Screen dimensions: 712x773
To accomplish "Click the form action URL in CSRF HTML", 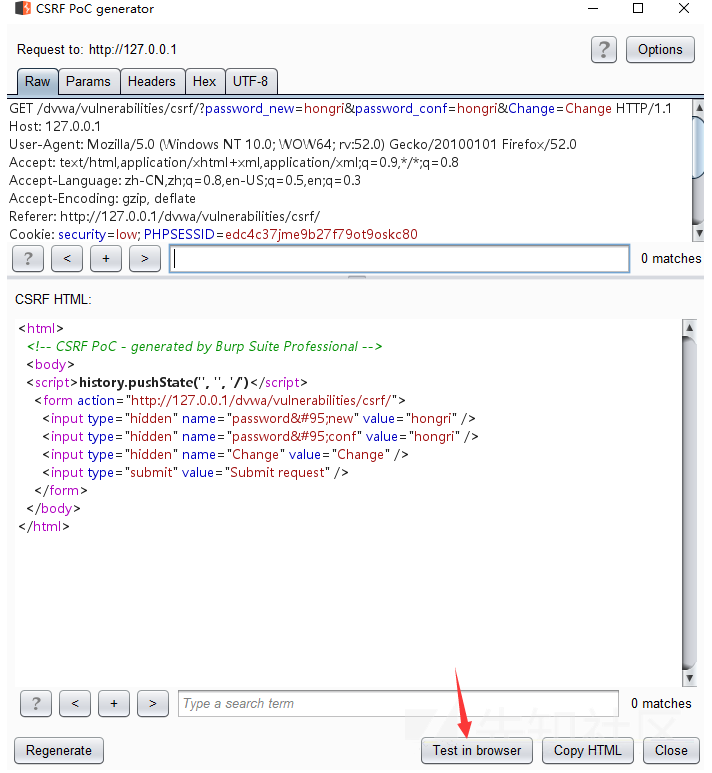I will pyautogui.click(x=261, y=400).
